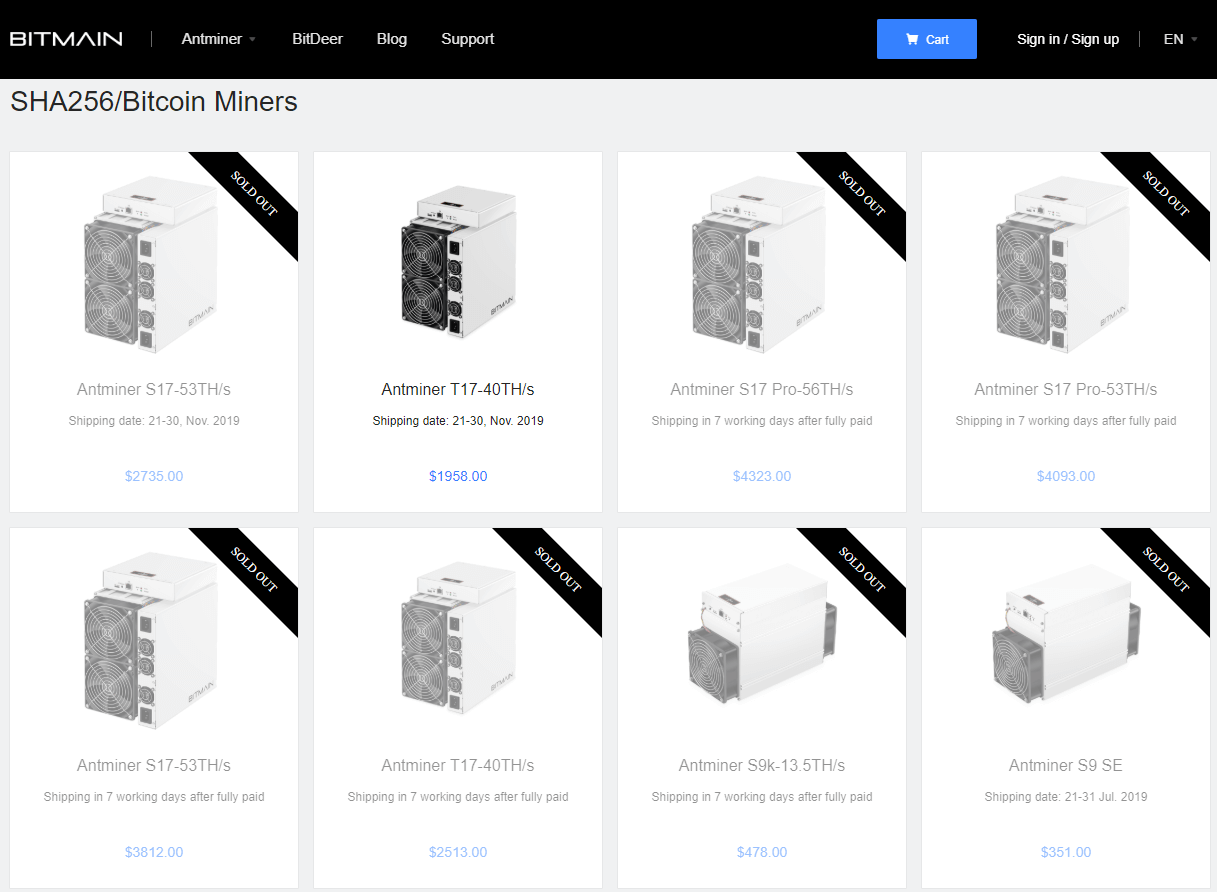Click the $4323.00 price
Viewport: 1217px width, 892px height.
[762, 476]
